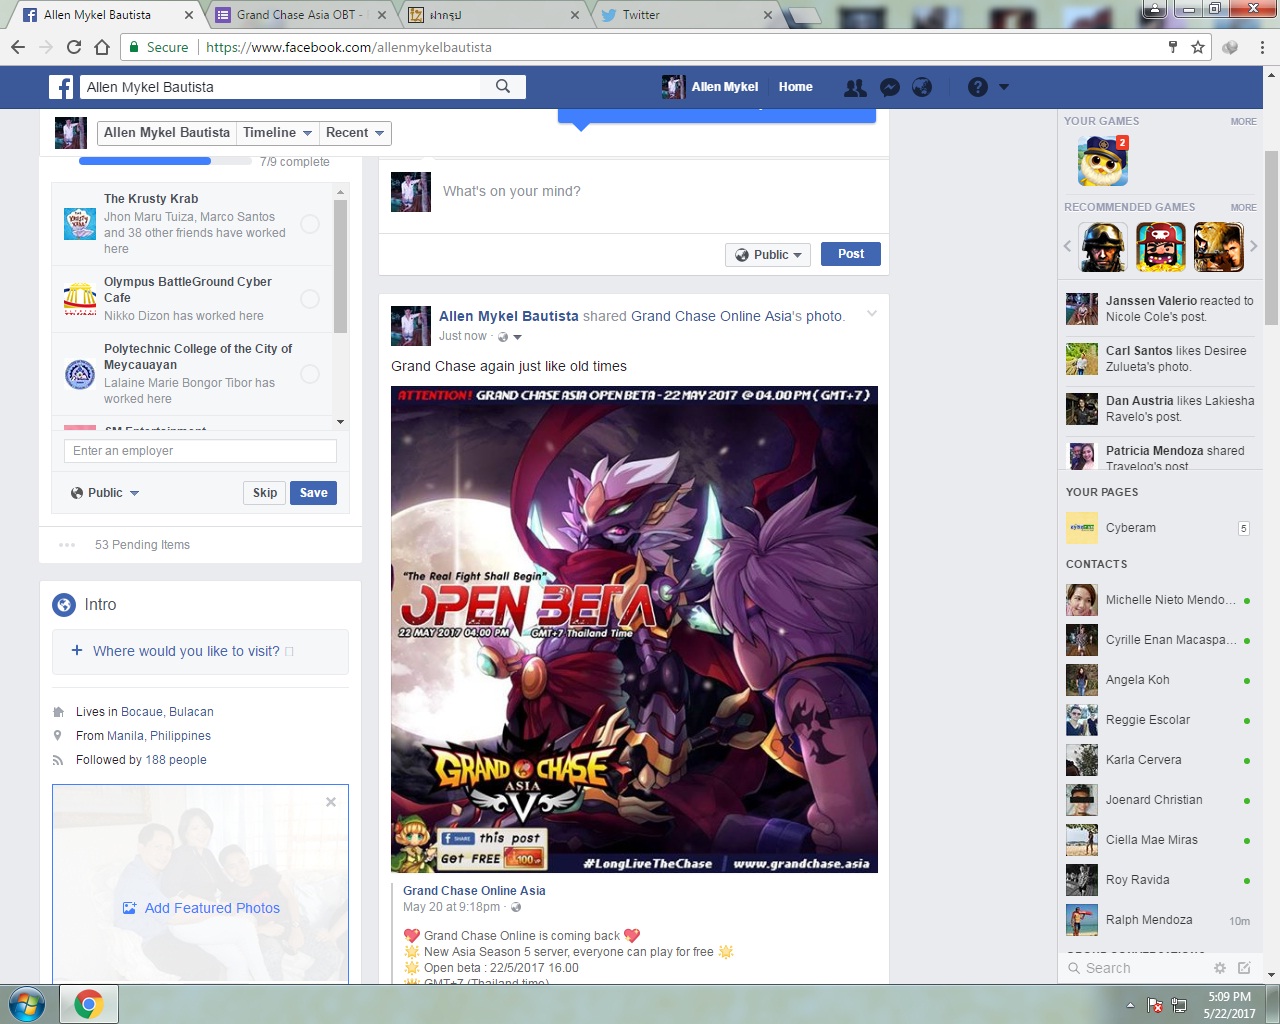Open the Grand Chase Open Beta photo
Viewport: 1280px width, 1024px height.
634,629
